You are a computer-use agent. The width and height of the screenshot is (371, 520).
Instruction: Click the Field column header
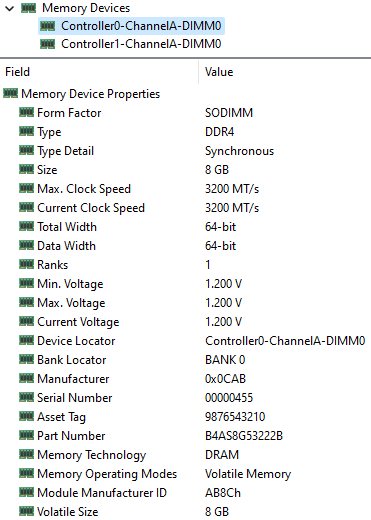tap(99, 72)
